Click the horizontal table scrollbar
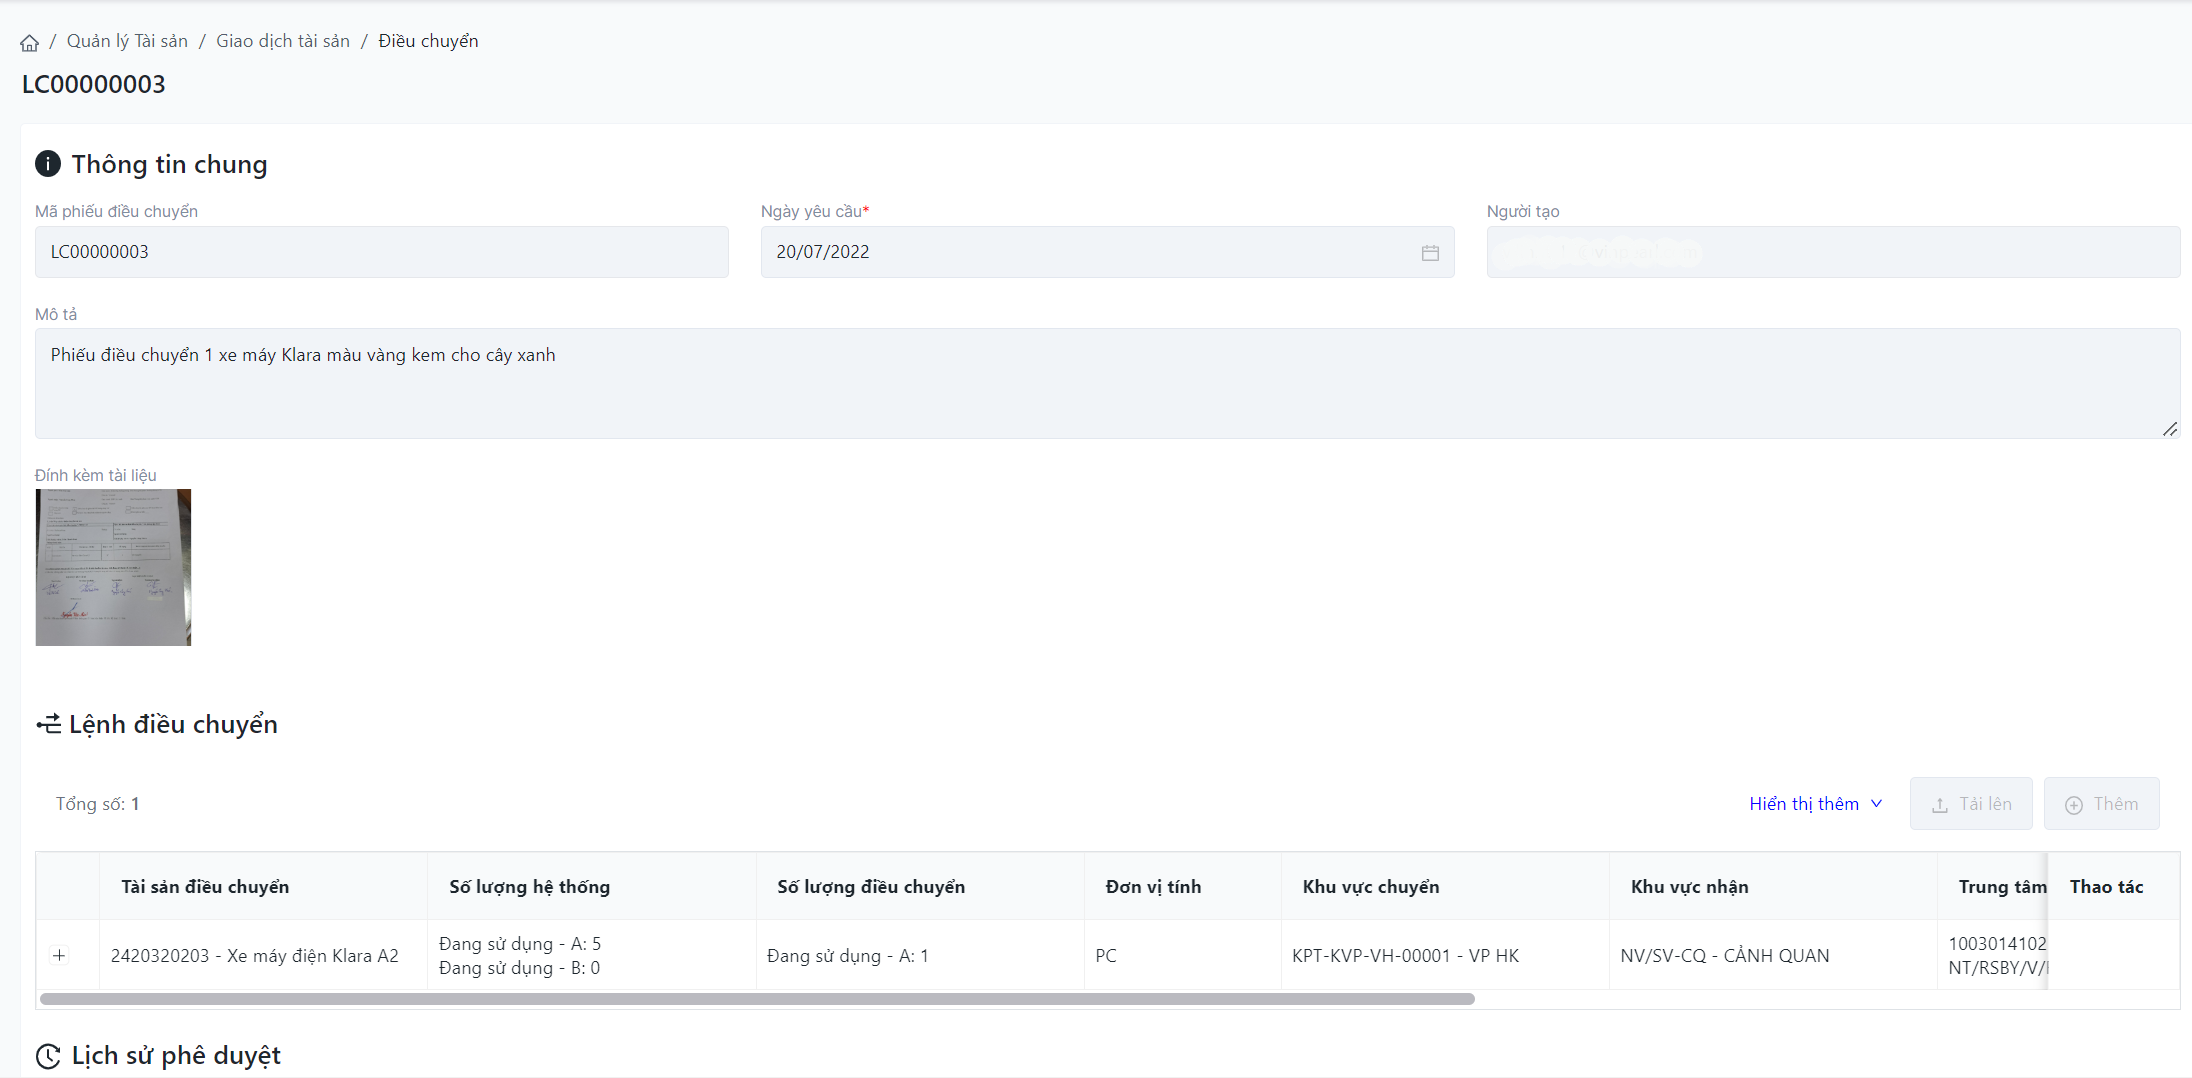 point(756,999)
